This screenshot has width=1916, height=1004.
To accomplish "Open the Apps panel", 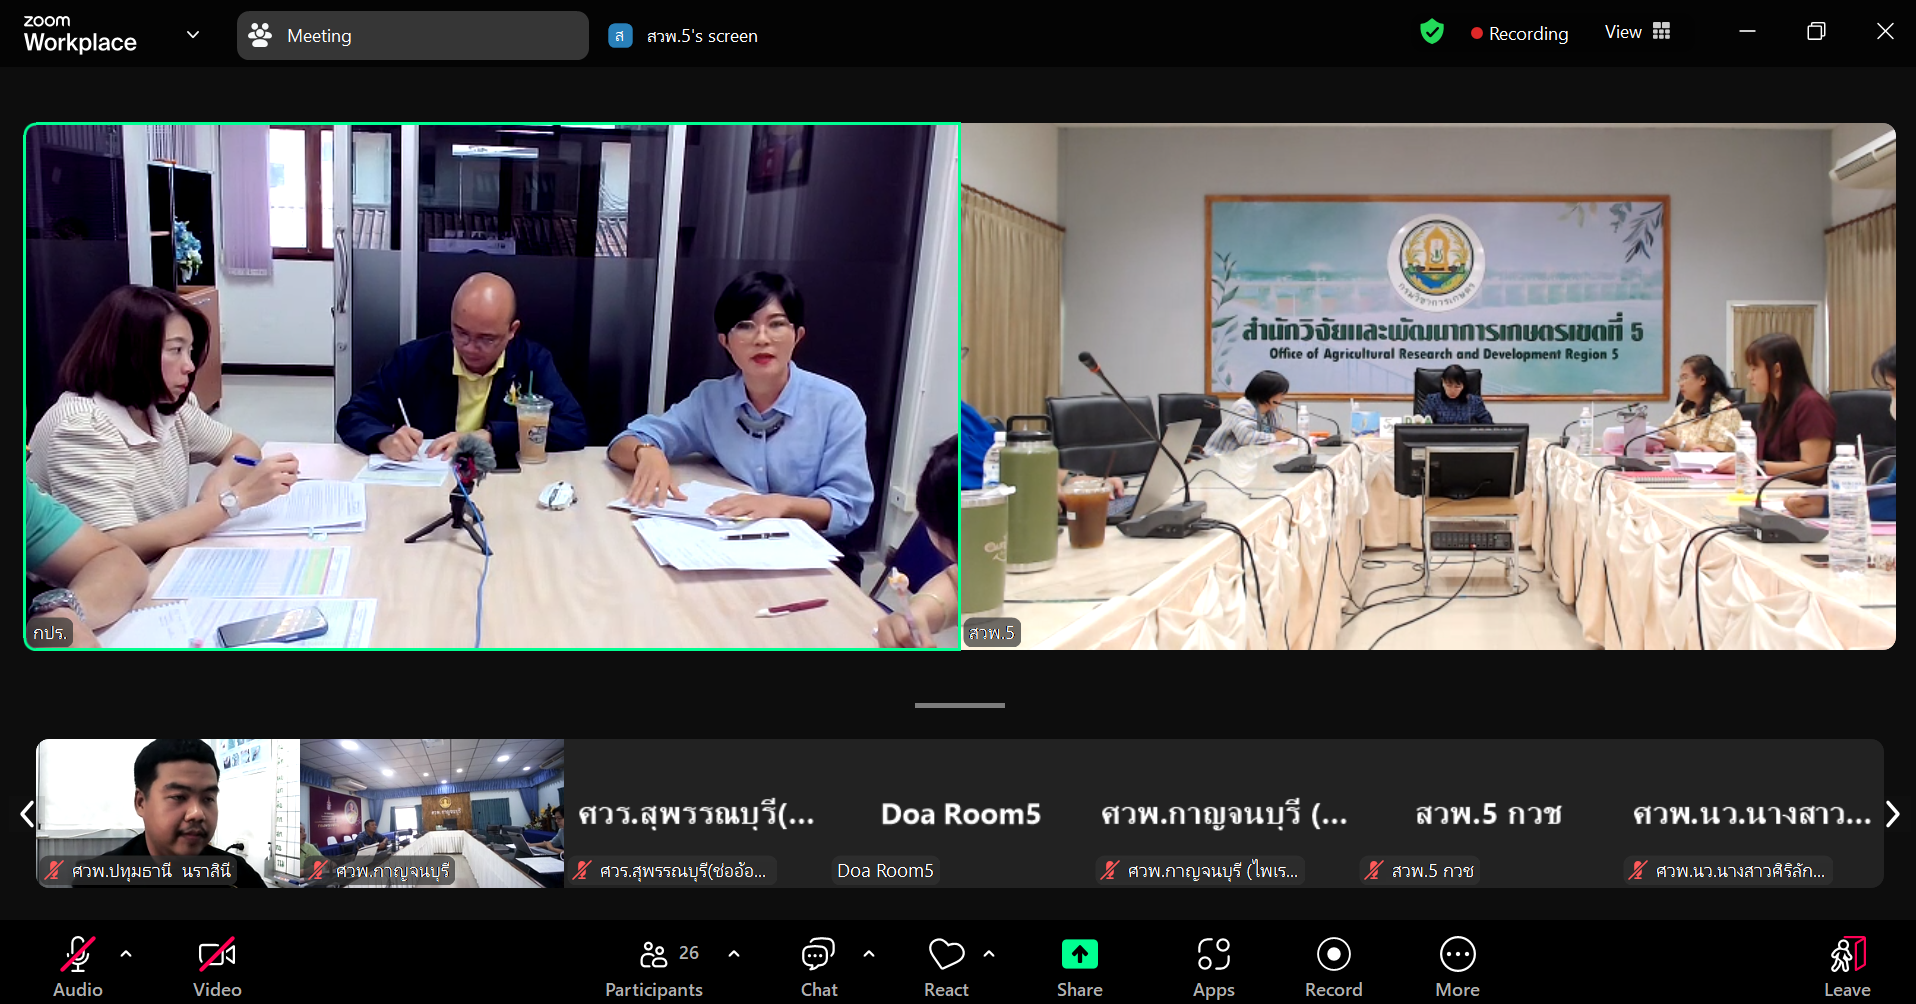I will 1214,966.
